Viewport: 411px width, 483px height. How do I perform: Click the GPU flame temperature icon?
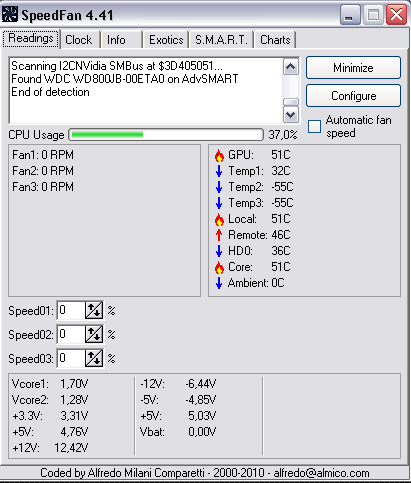(219, 155)
